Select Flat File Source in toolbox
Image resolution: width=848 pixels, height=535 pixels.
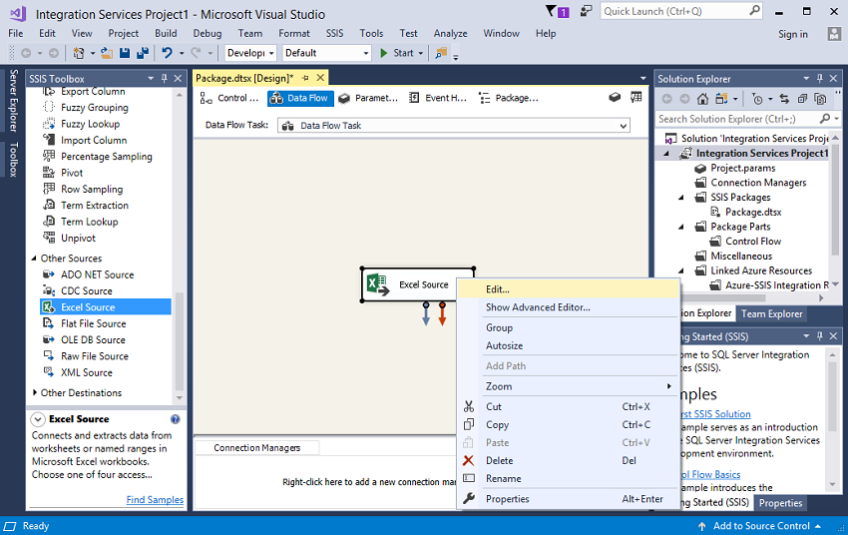click(x=106, y=323)
